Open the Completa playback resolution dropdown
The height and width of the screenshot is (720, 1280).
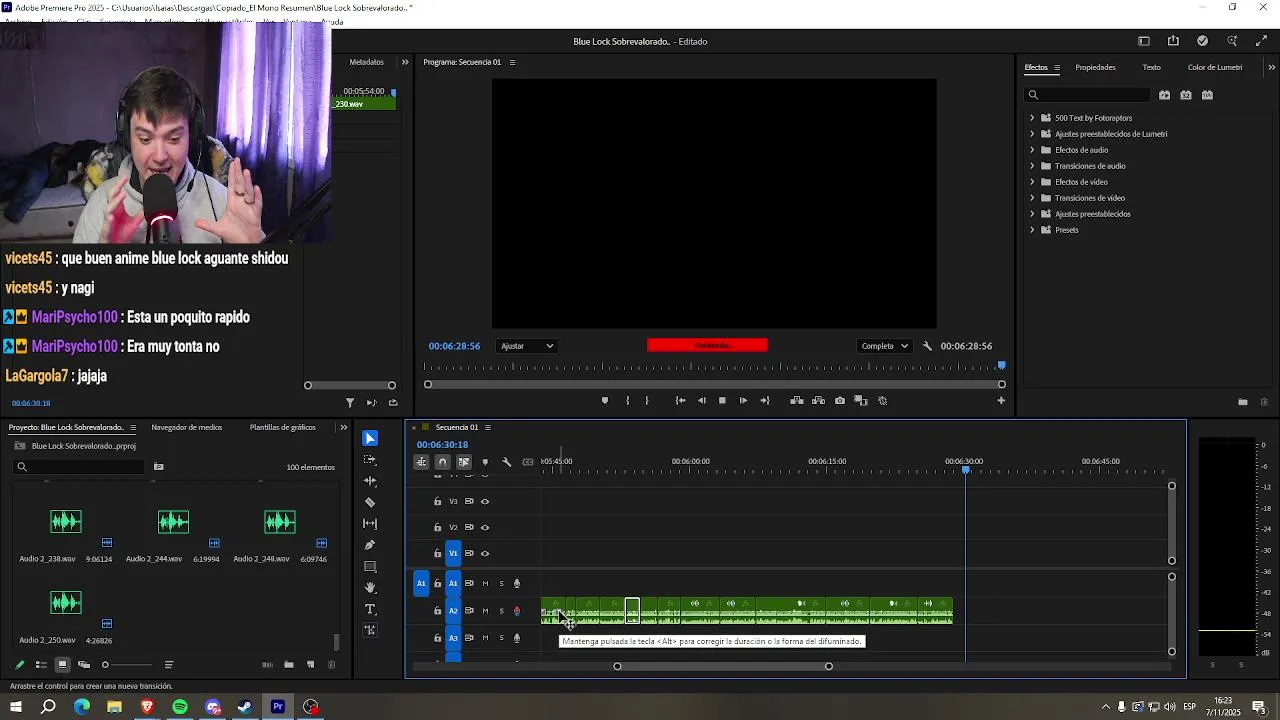click(x=885, y=346)
